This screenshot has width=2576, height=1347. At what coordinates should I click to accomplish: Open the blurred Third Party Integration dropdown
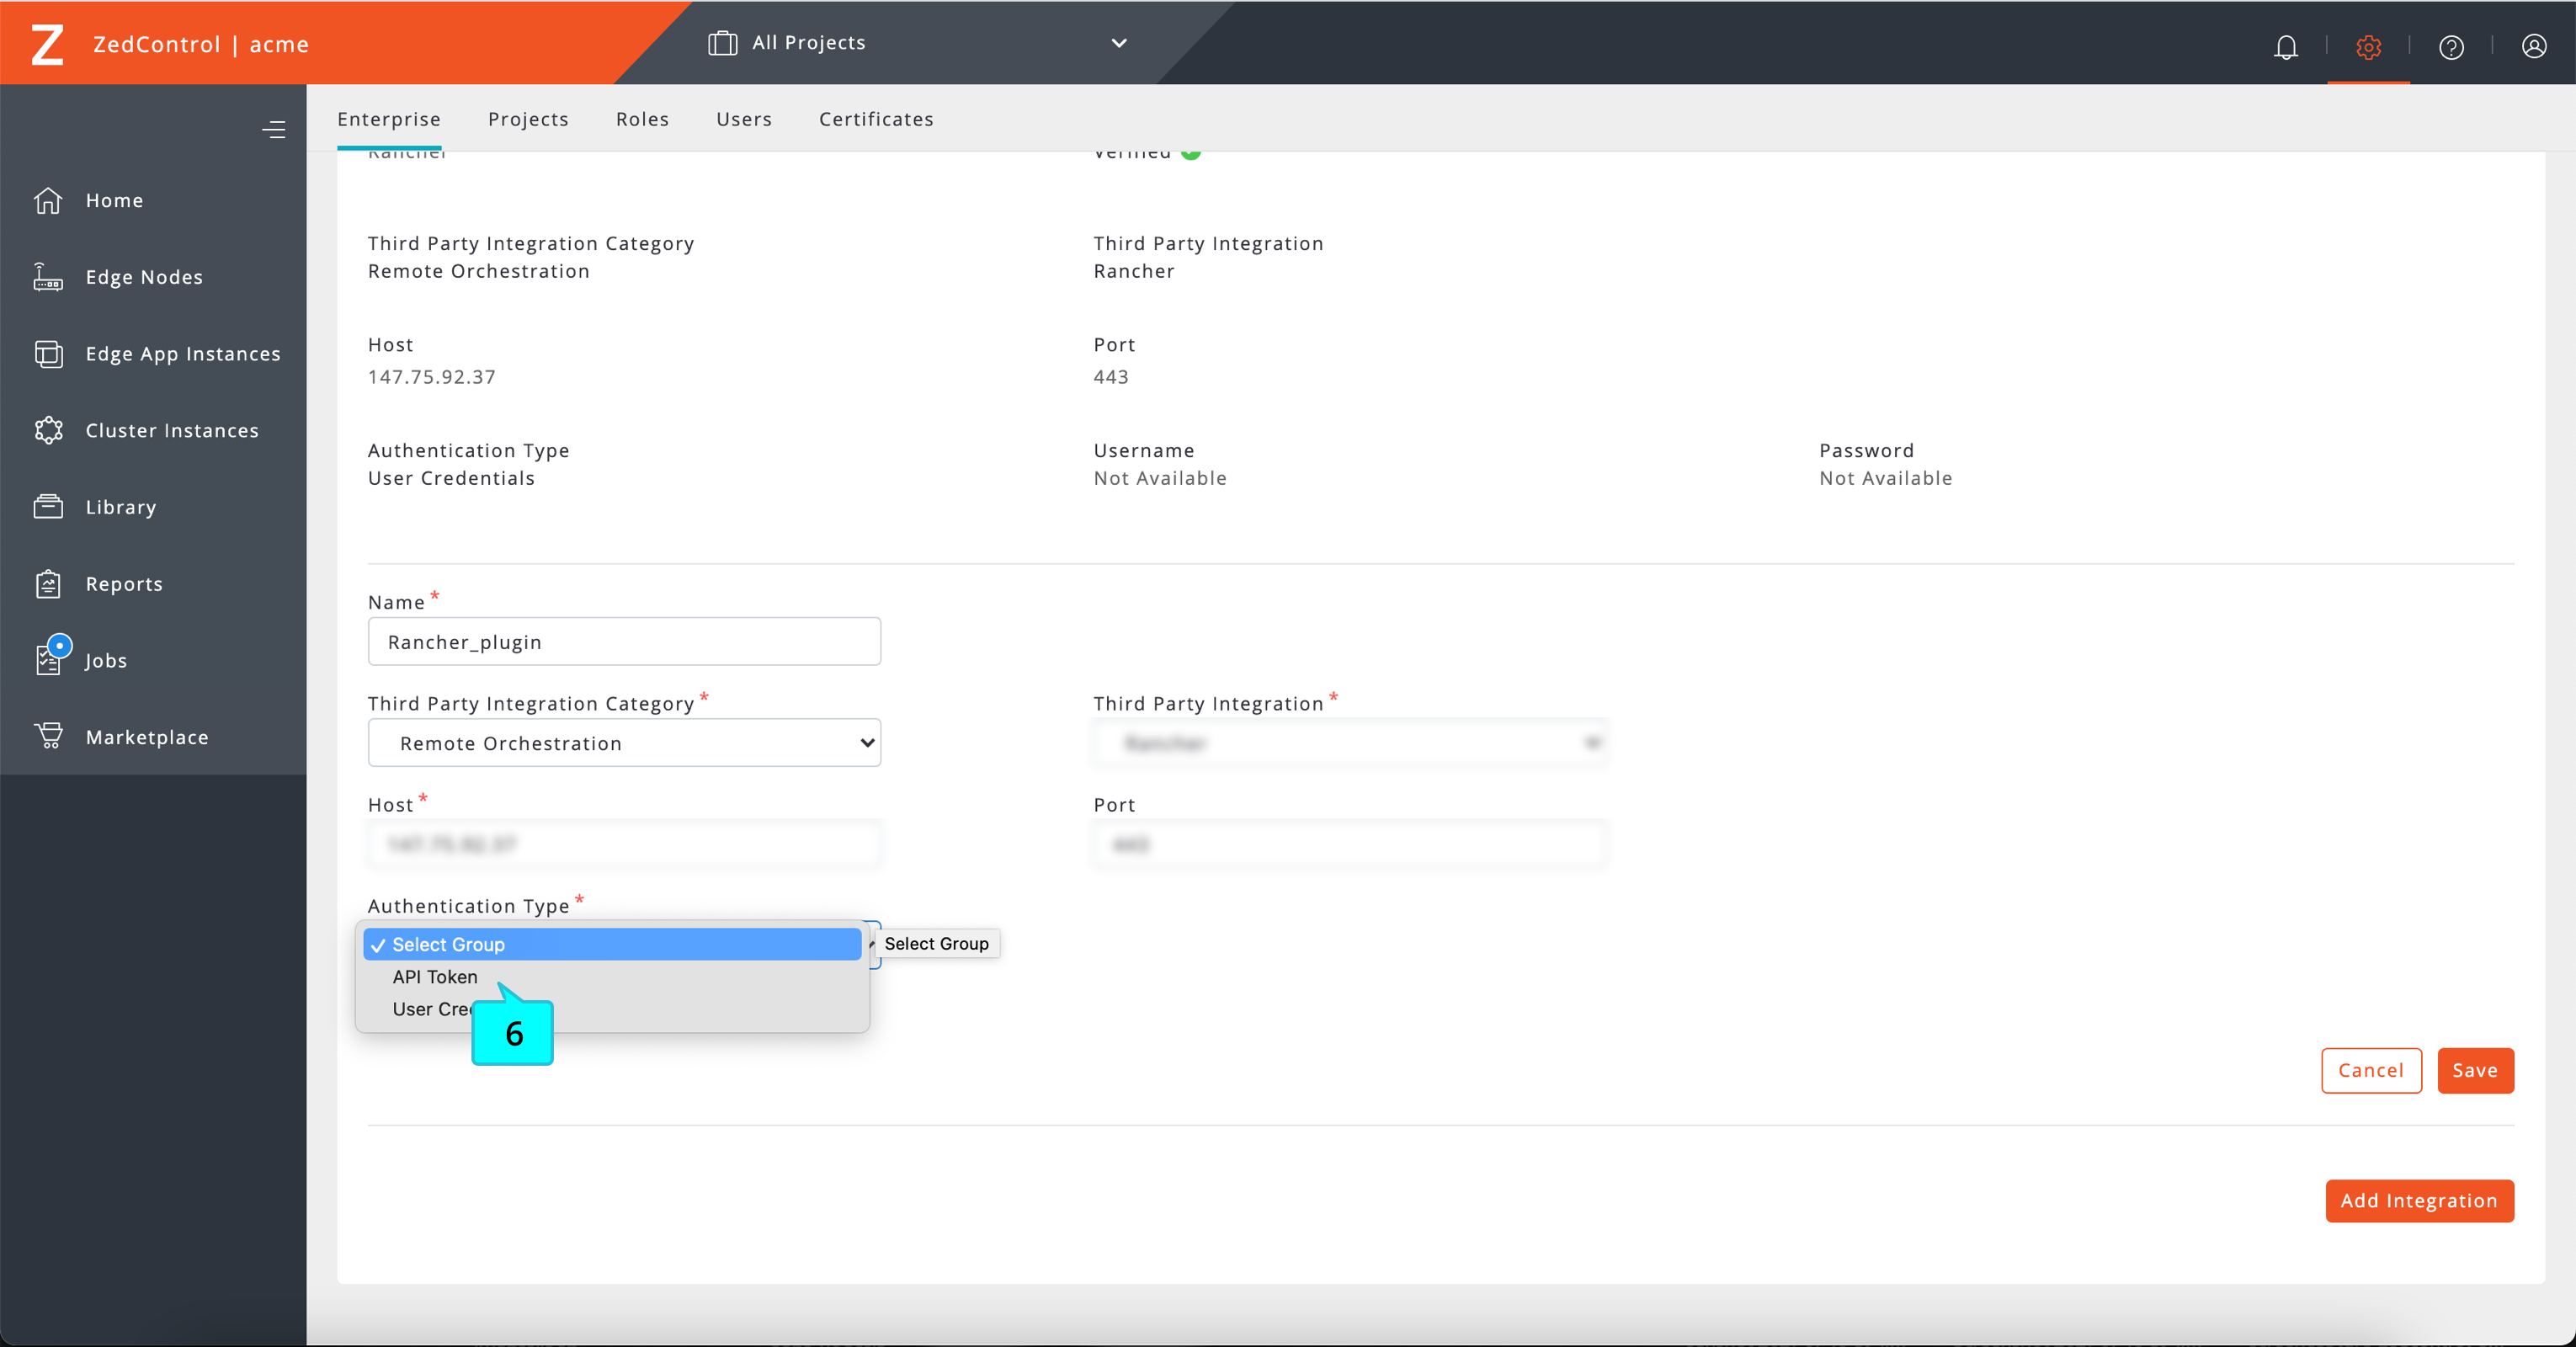pos(1350,743)
